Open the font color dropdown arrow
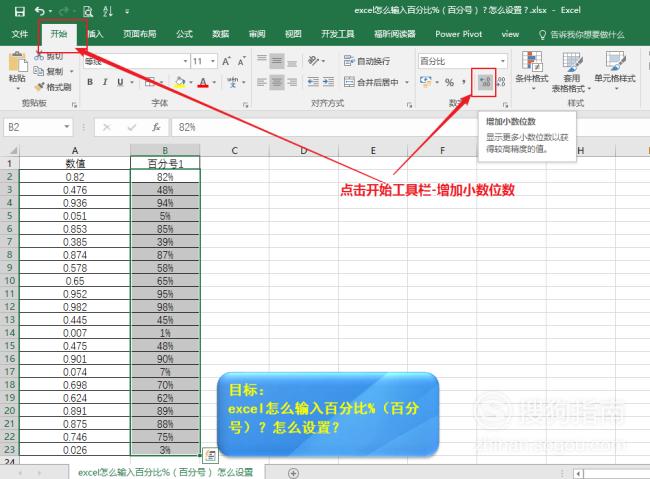 tap(214, 82)
